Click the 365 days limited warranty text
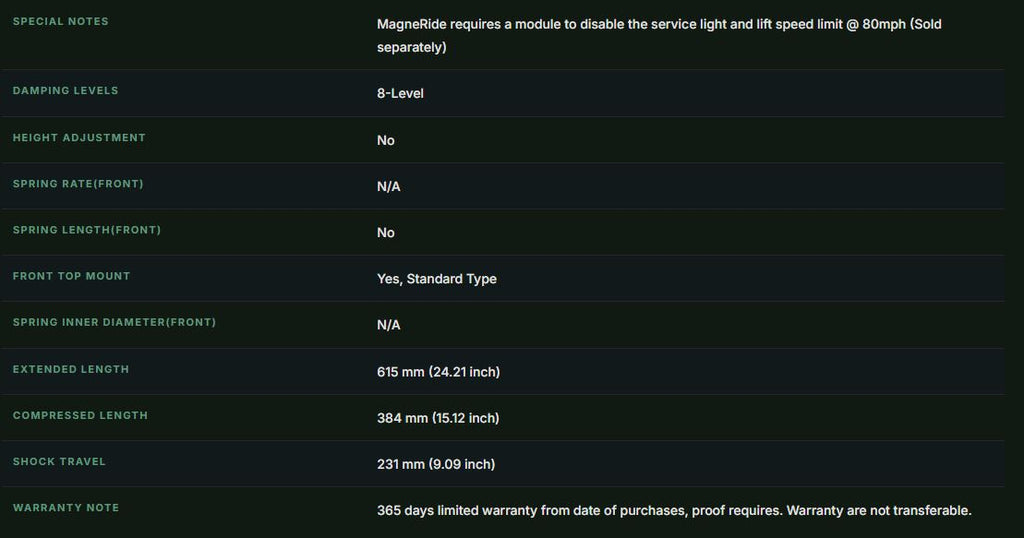 point(674,511)
